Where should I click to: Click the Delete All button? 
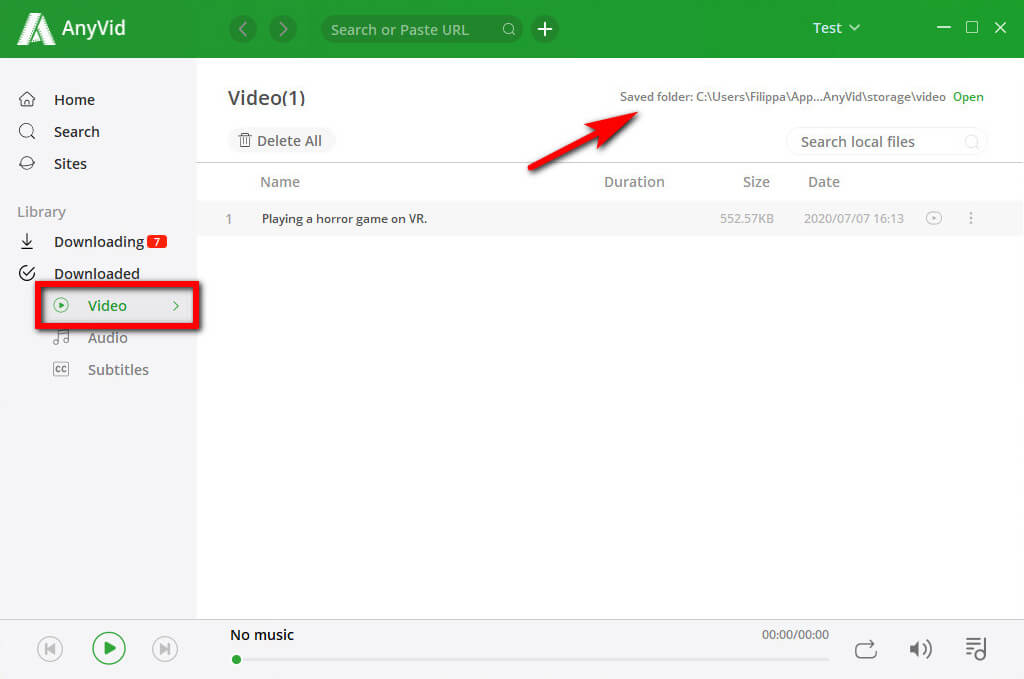[281, 140]
